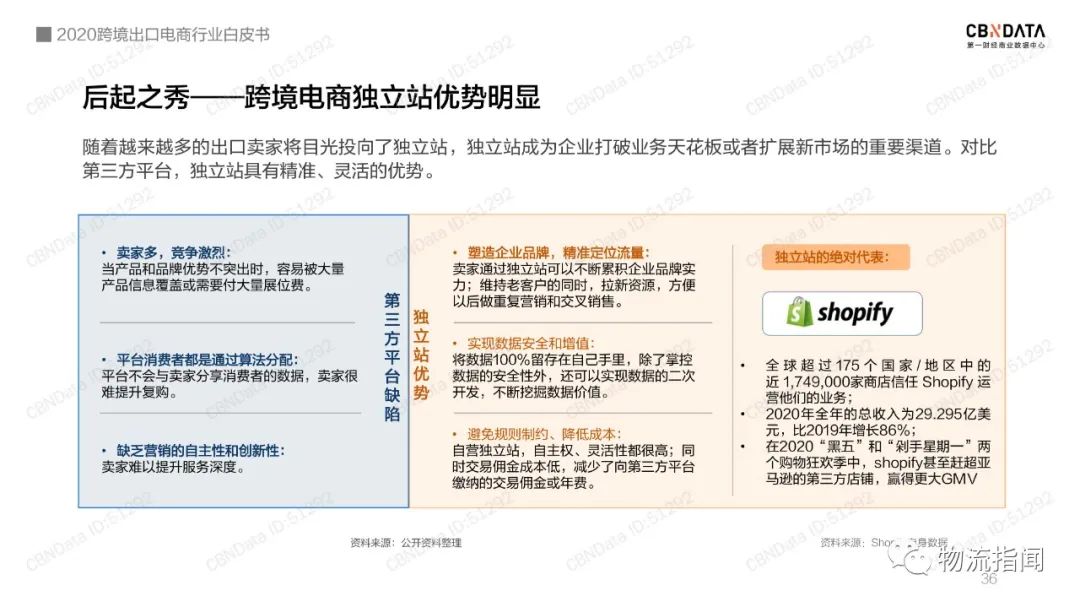Select the header text "2020跨境出口电商行业白皮书"
The height and width of the screenshot is (607, 1080).
pyautogui.click(x=163, y=34)
